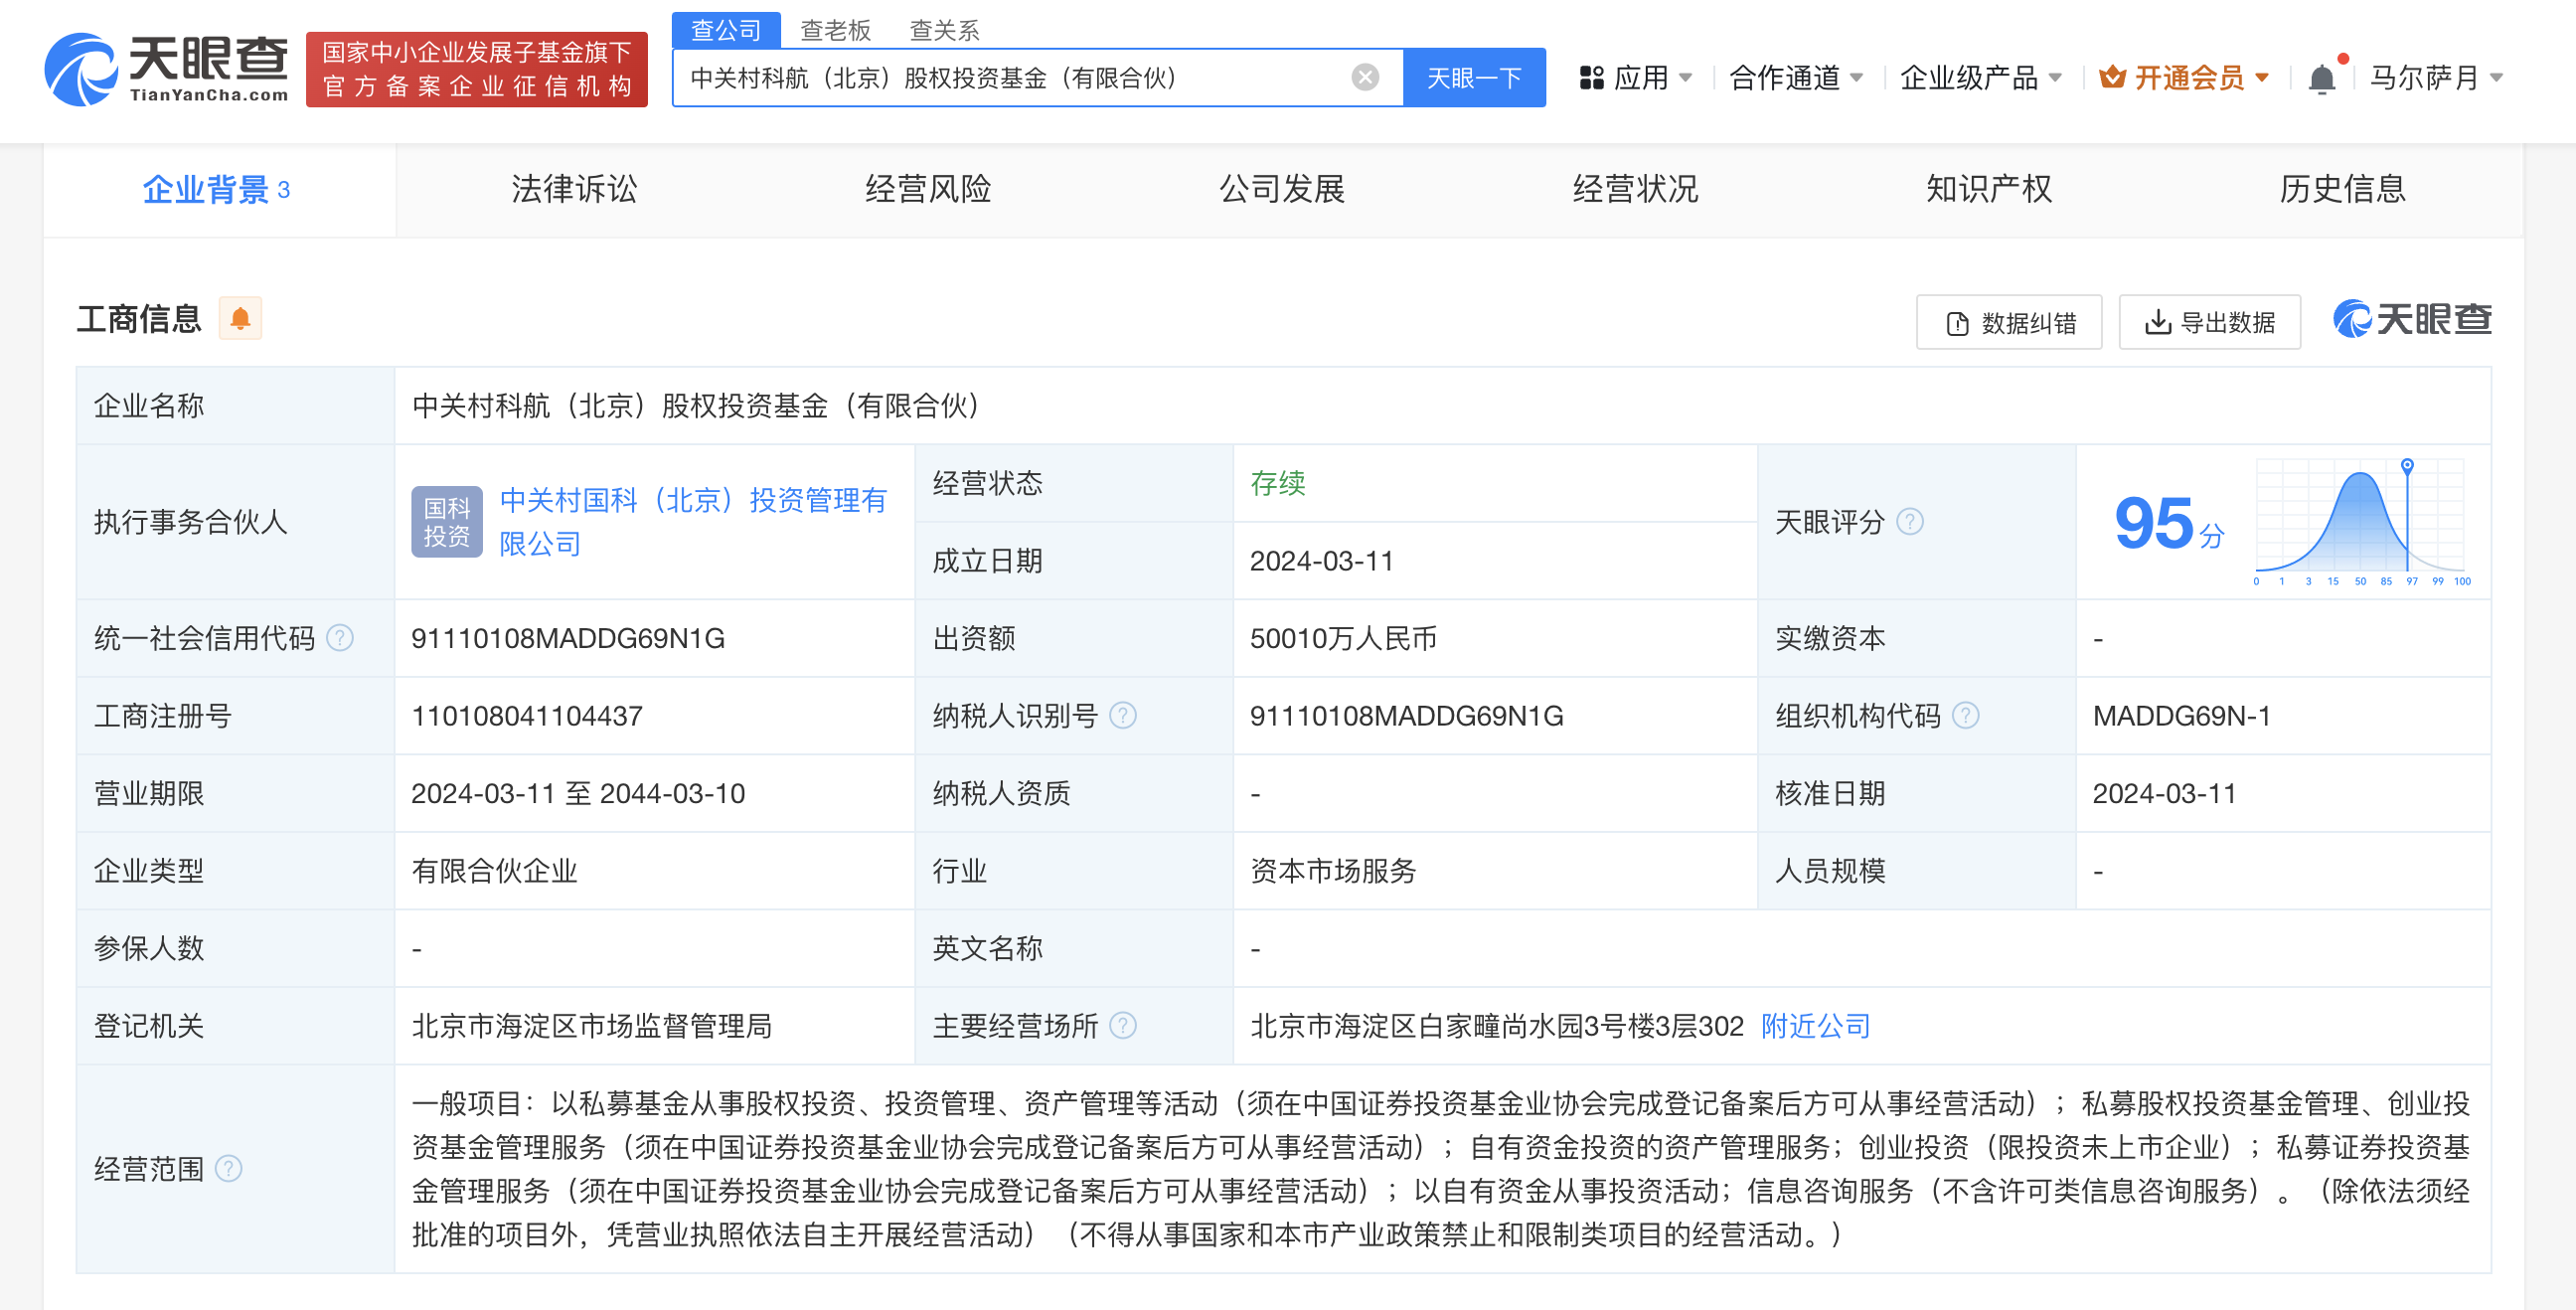Image resolution: width=2576 pixels, height=1310 pixels.
Task: Open the 附近公司 link
Action: [x=1814, y=1025]
